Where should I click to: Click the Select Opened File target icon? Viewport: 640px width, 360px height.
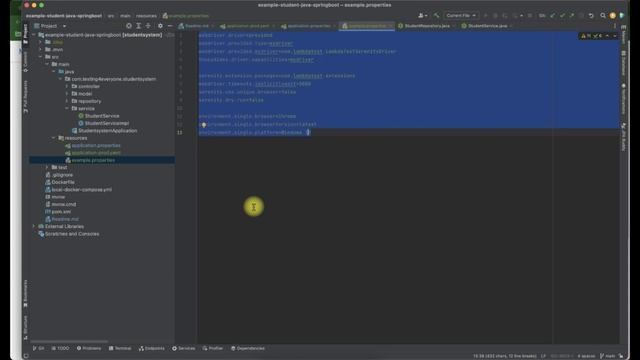(x=129, y=26)
